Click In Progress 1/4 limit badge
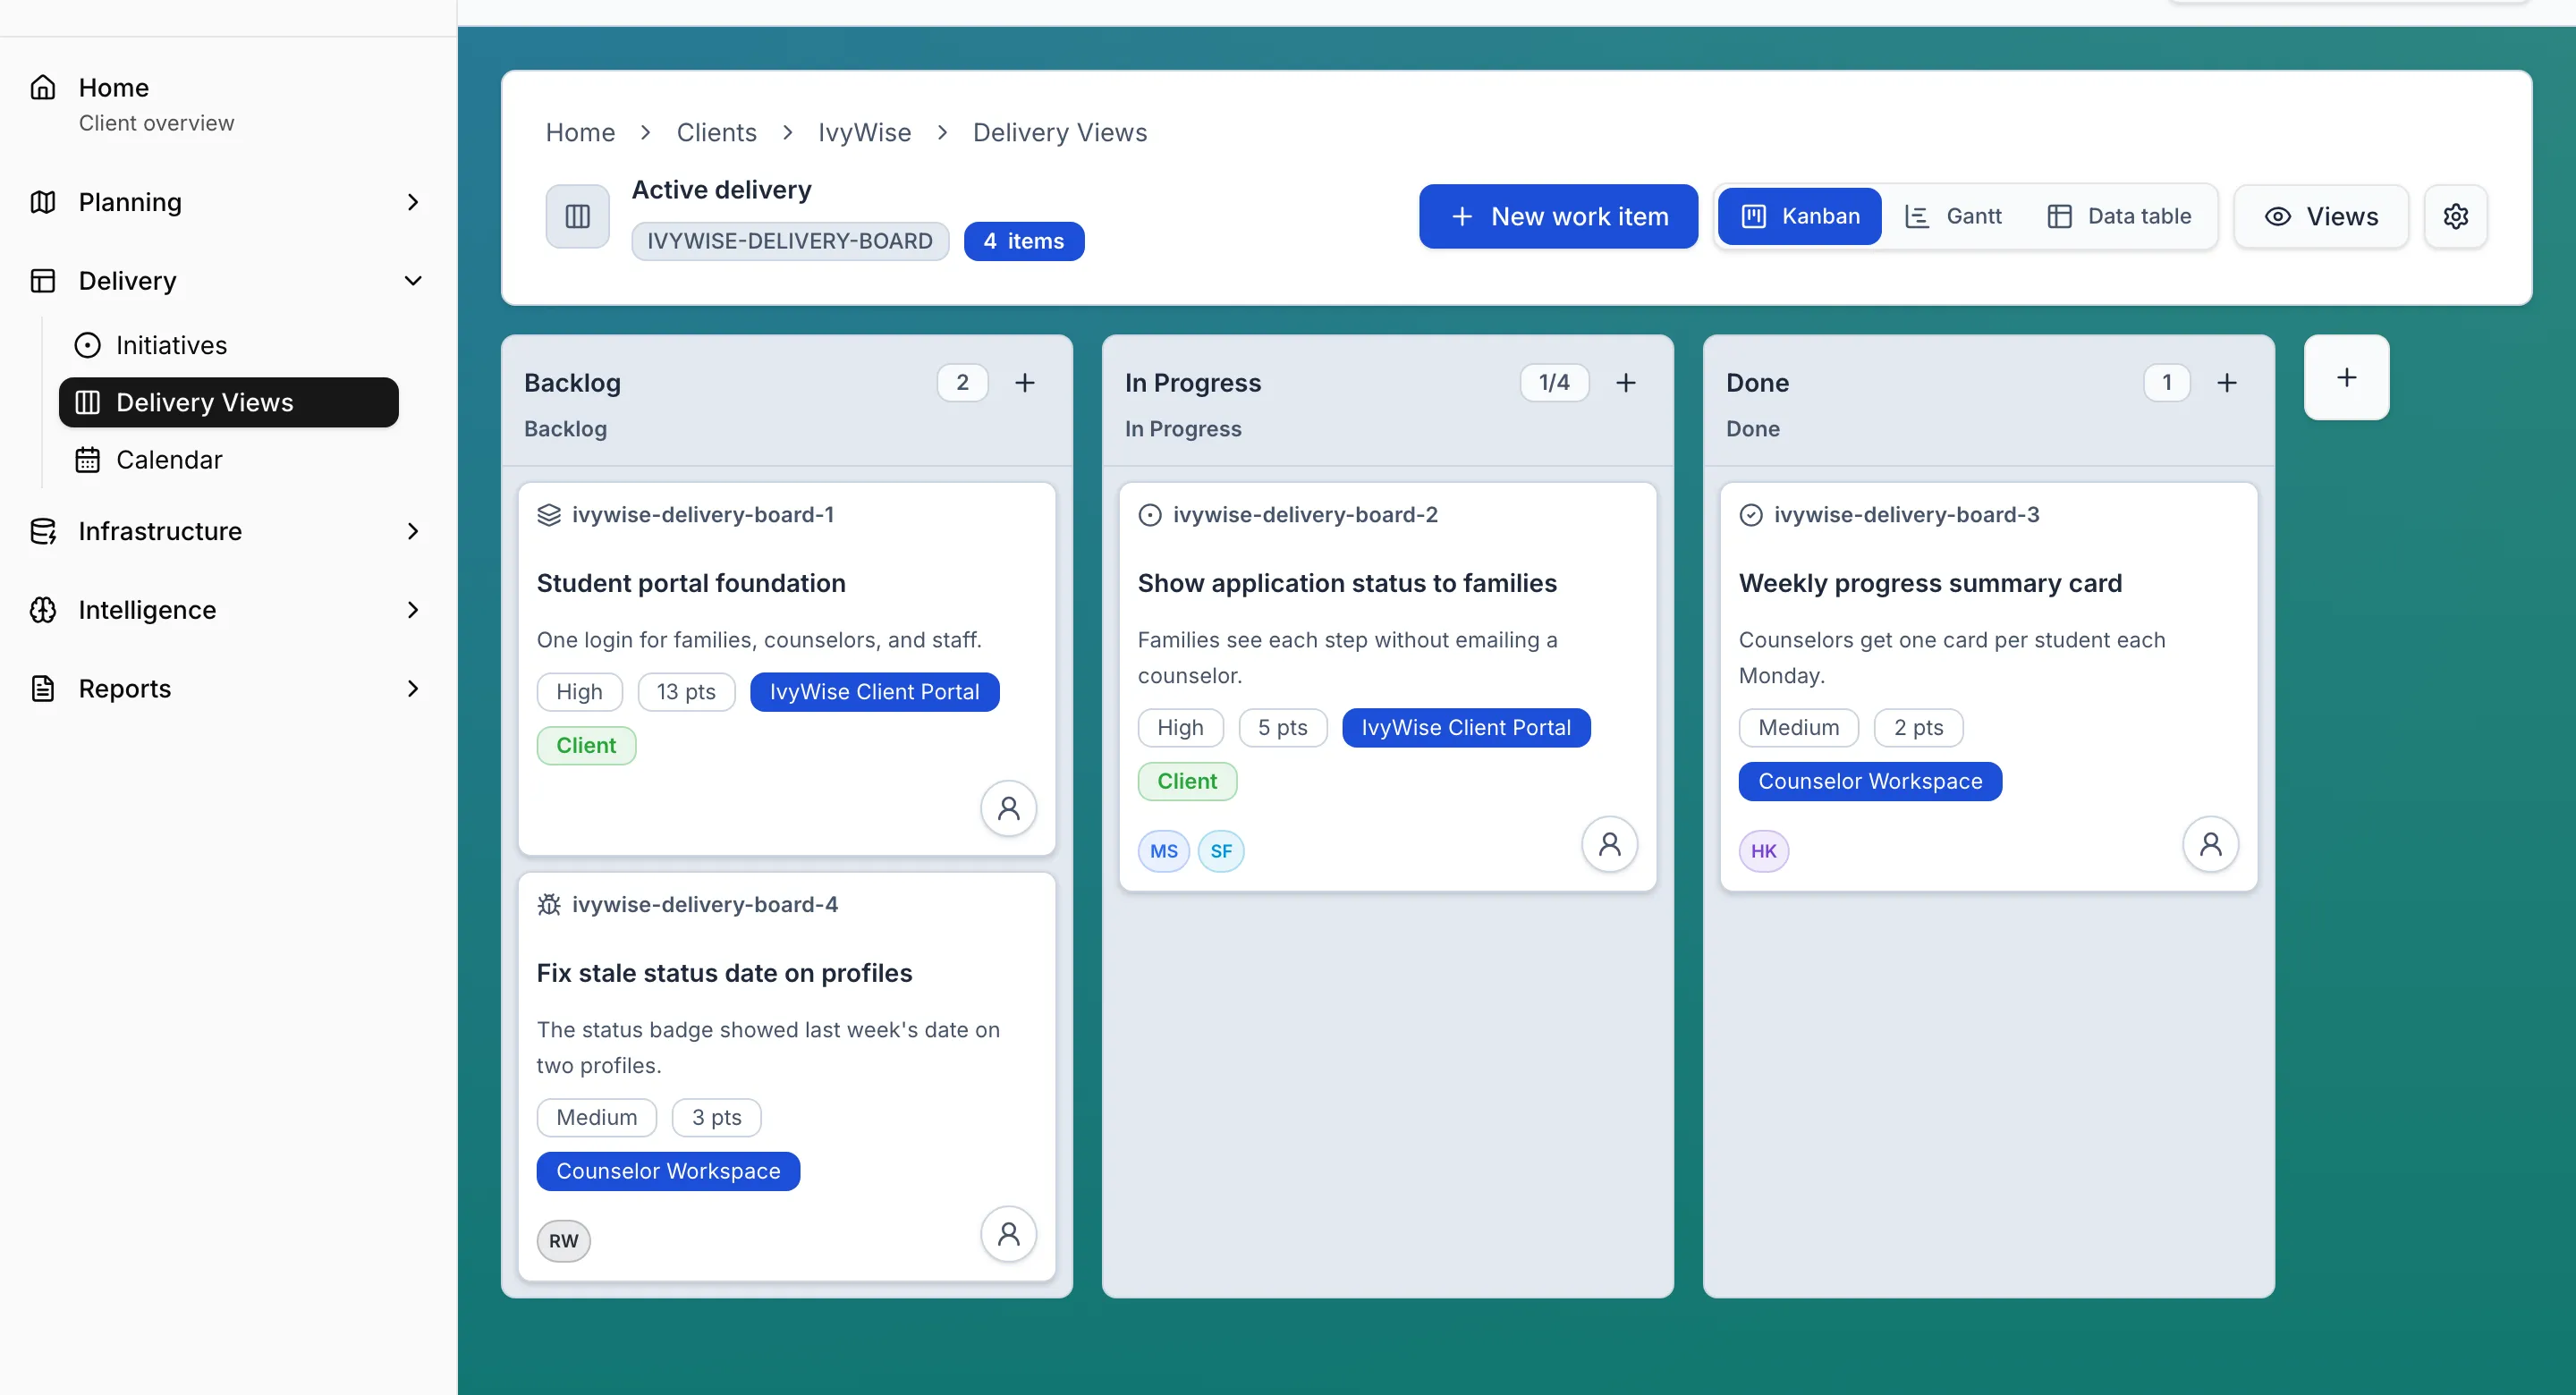This screenshot has width=2576, height=1395. [x=1554, y=383]
